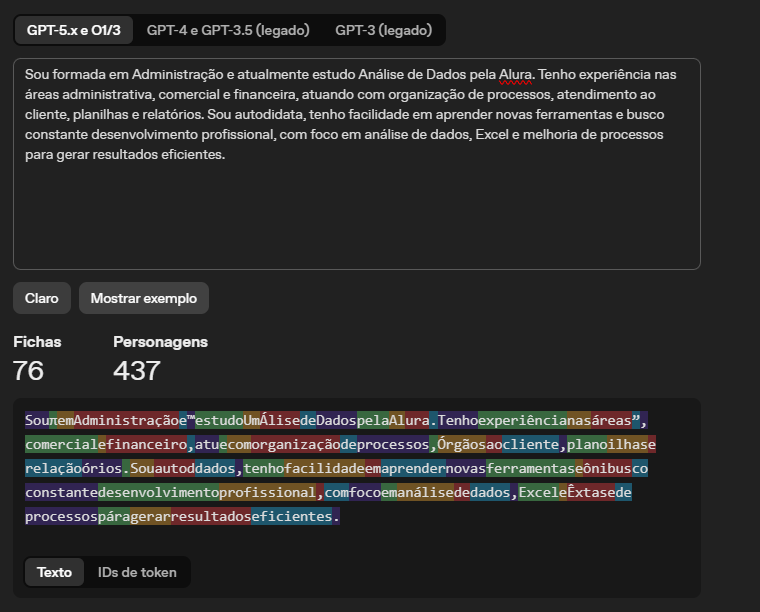Click the facilidade token in output
The width and height of the screenshot is (760, 612).
(x=324, y=469)
